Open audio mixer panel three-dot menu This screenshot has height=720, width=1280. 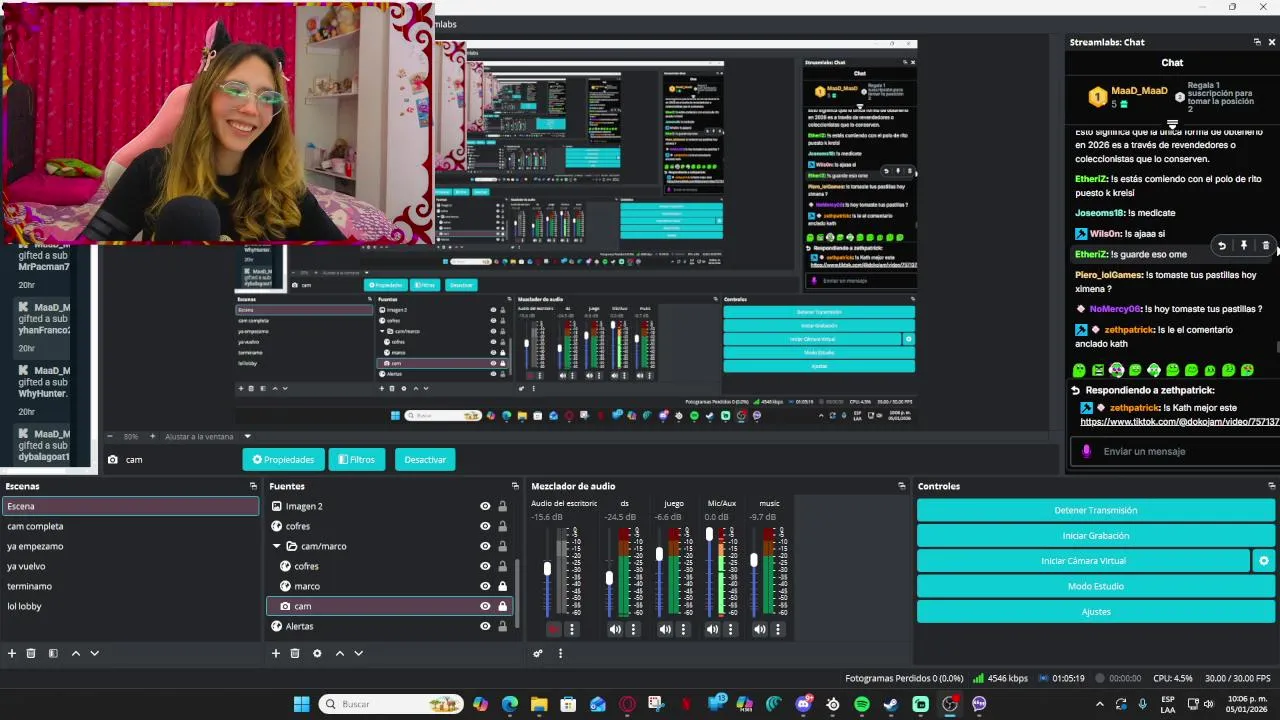560,653
